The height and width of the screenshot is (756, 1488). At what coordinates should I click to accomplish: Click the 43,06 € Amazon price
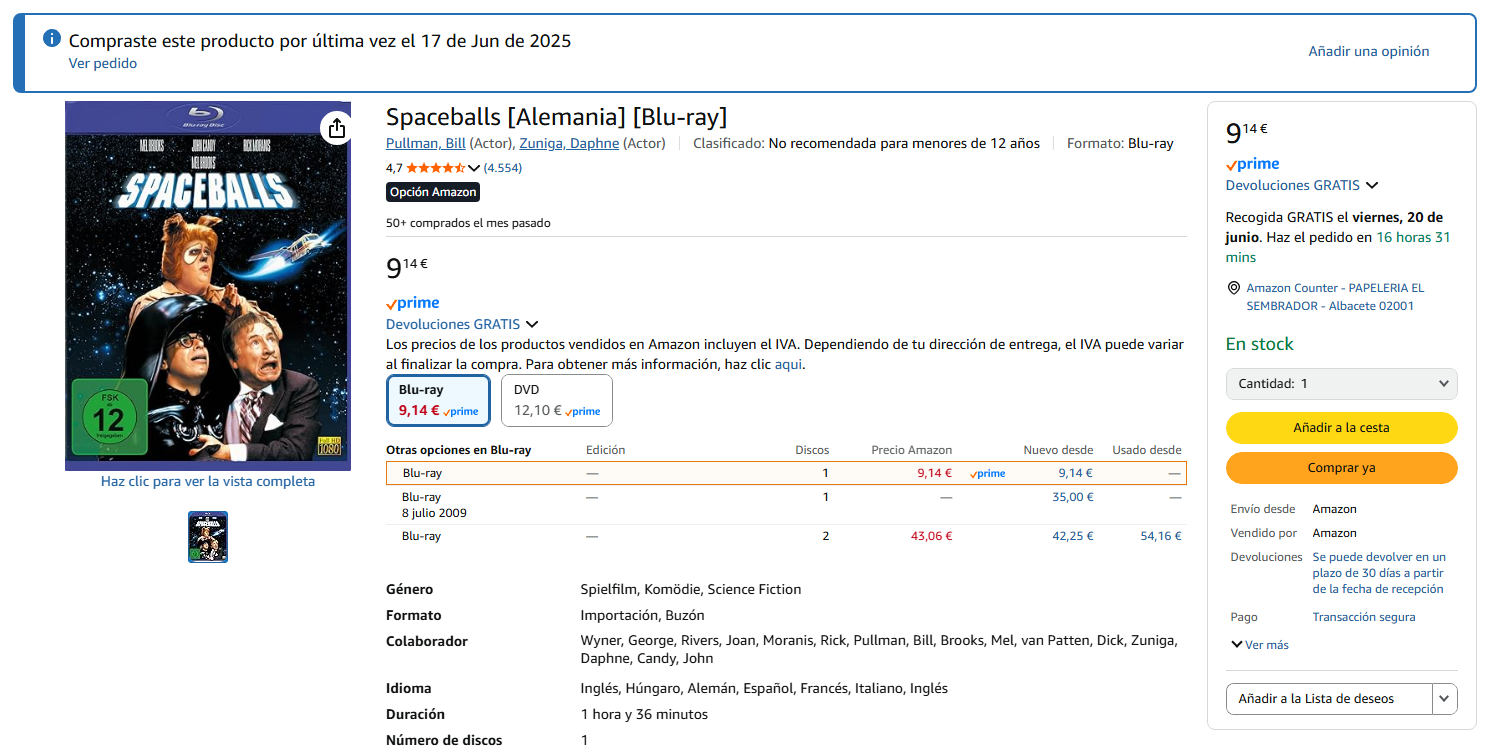(x=931, y=536)
